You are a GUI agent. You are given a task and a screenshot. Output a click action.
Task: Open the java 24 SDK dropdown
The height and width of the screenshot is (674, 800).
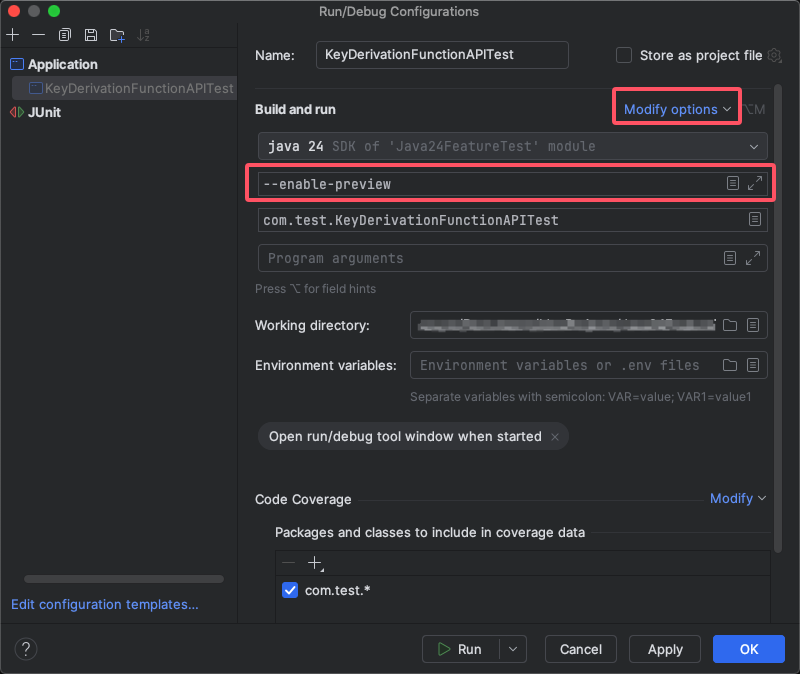(x=754, y=146)
